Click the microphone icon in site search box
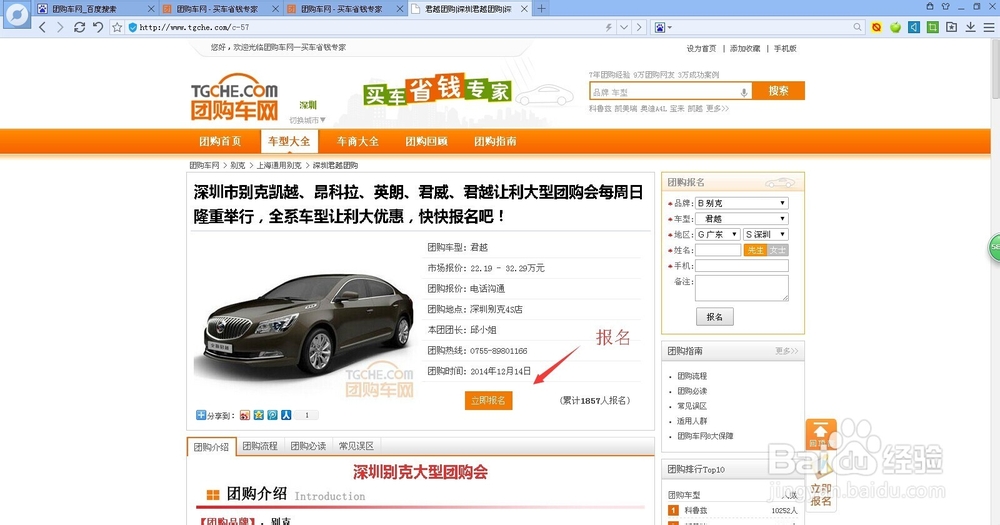1000x525 pixels. tap(744, 92)
